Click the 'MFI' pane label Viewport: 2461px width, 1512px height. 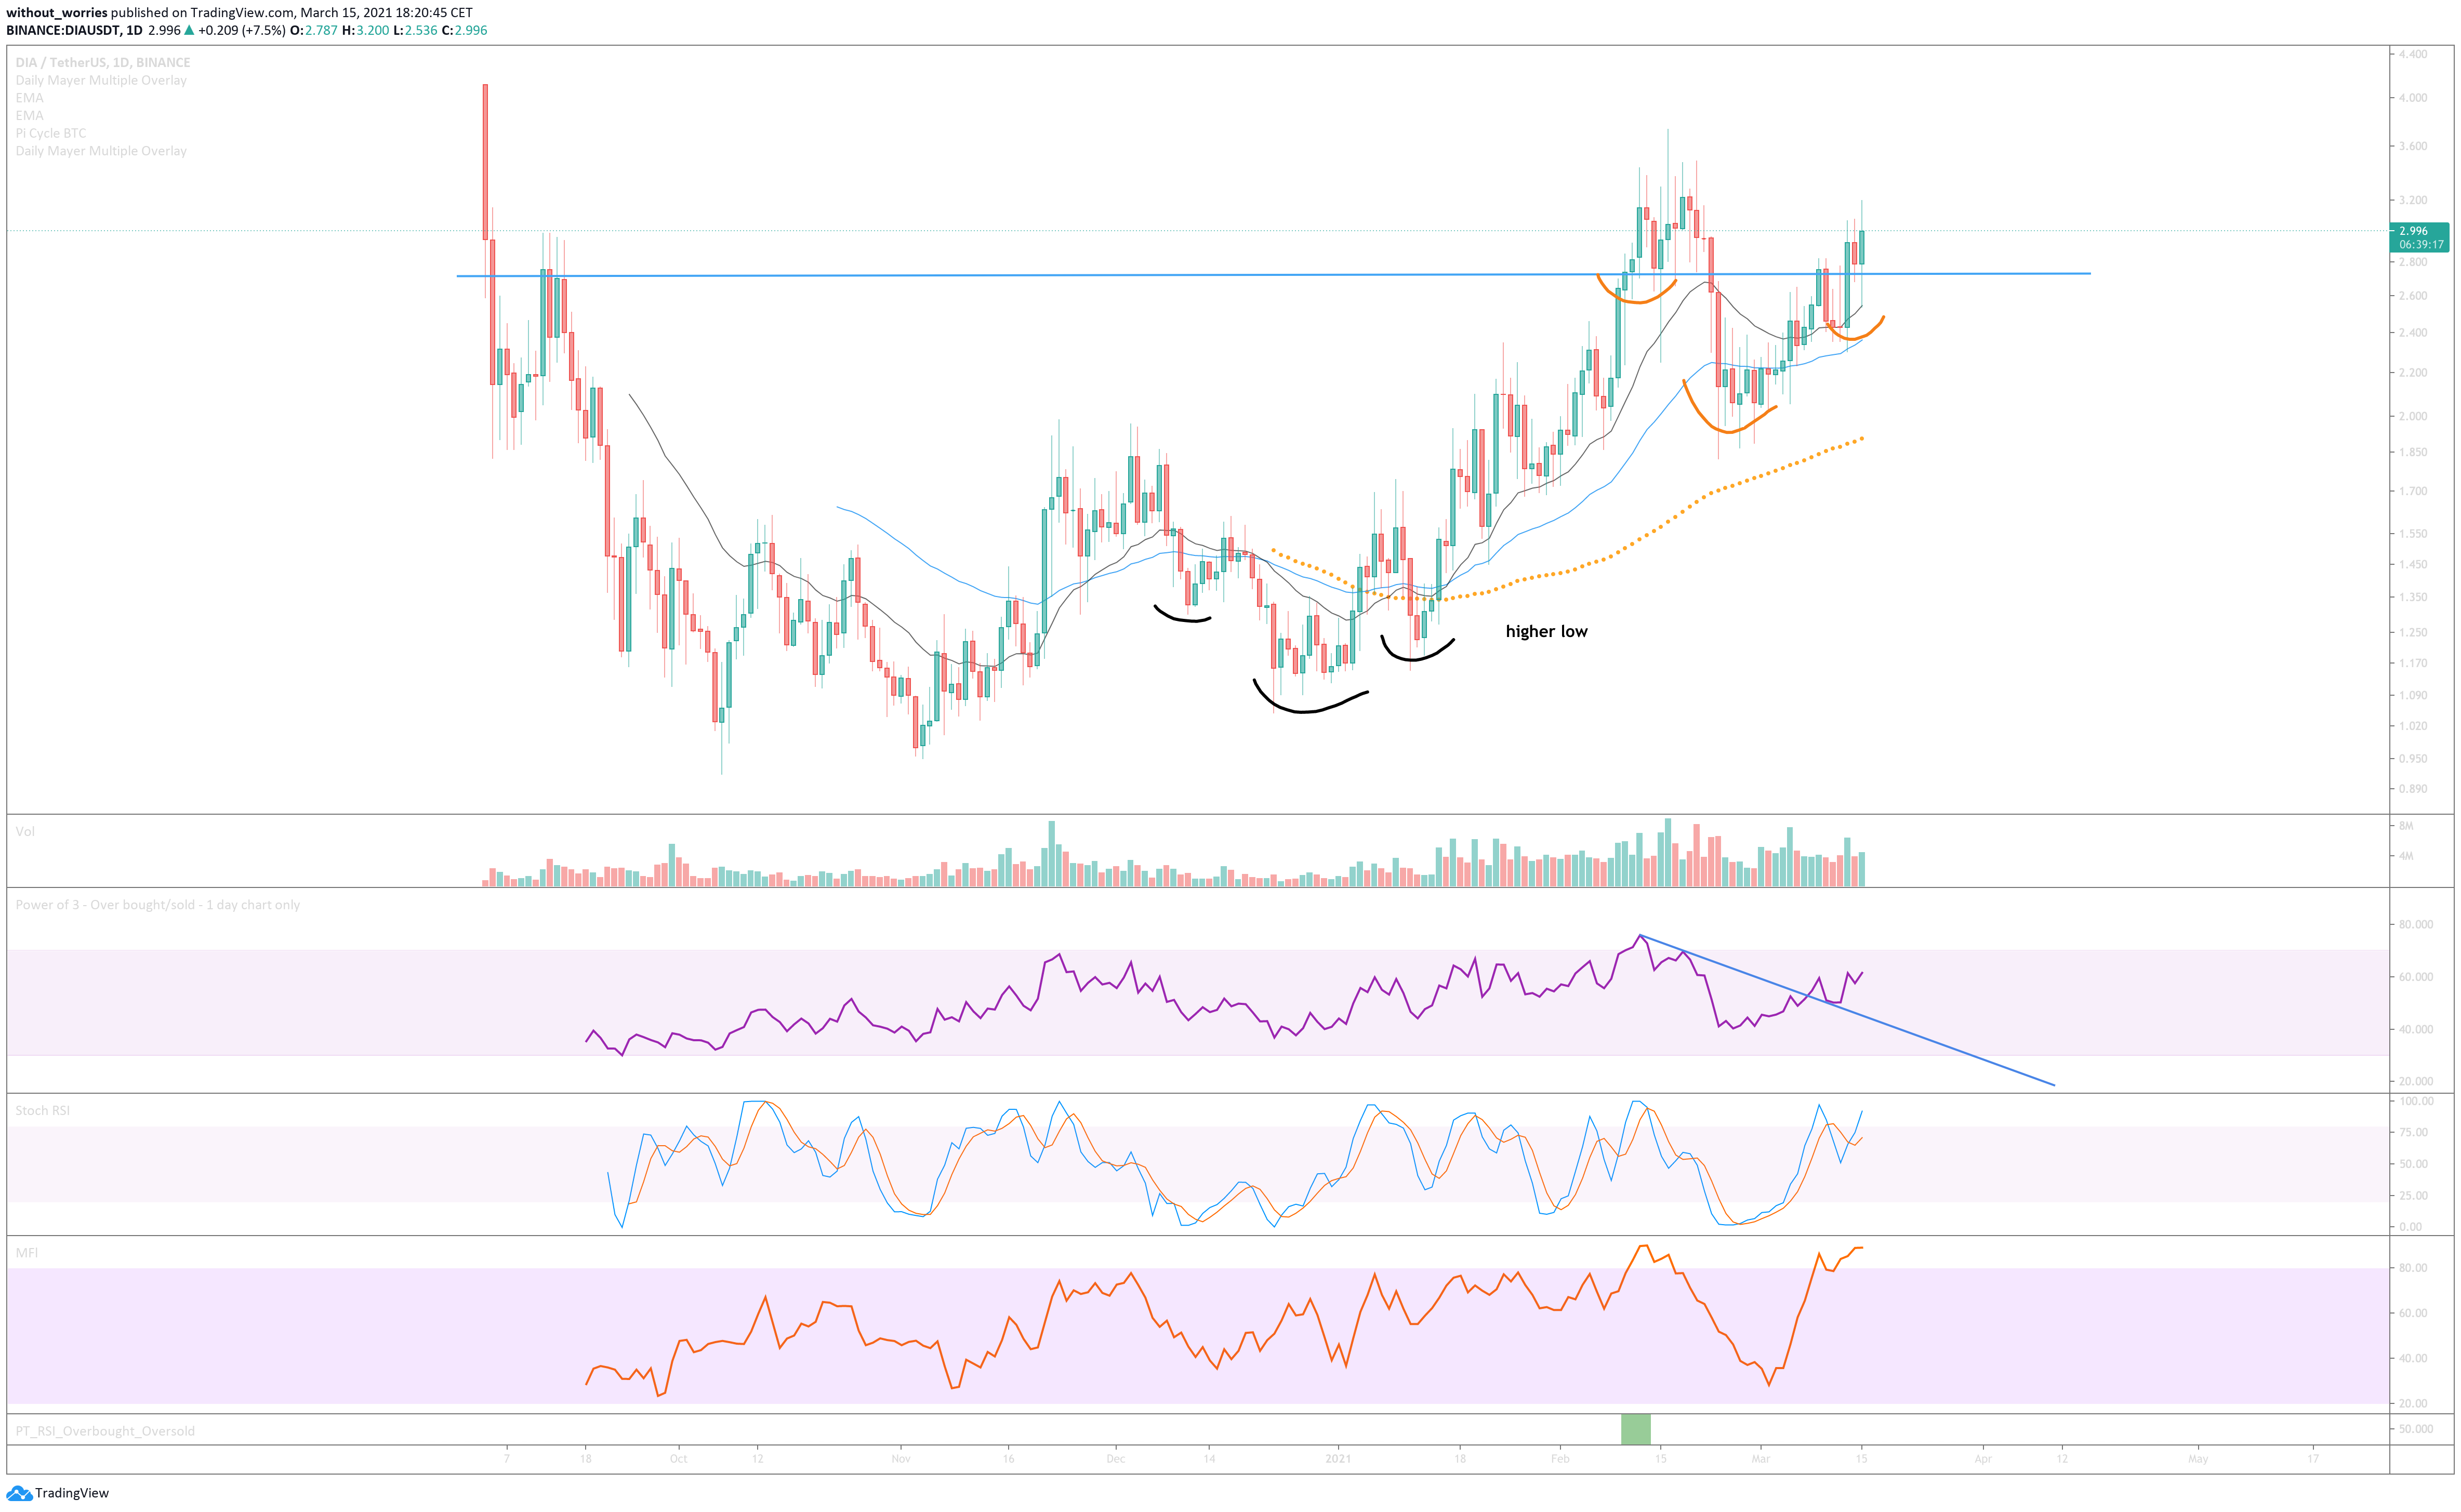click(x=27, y=1253)
